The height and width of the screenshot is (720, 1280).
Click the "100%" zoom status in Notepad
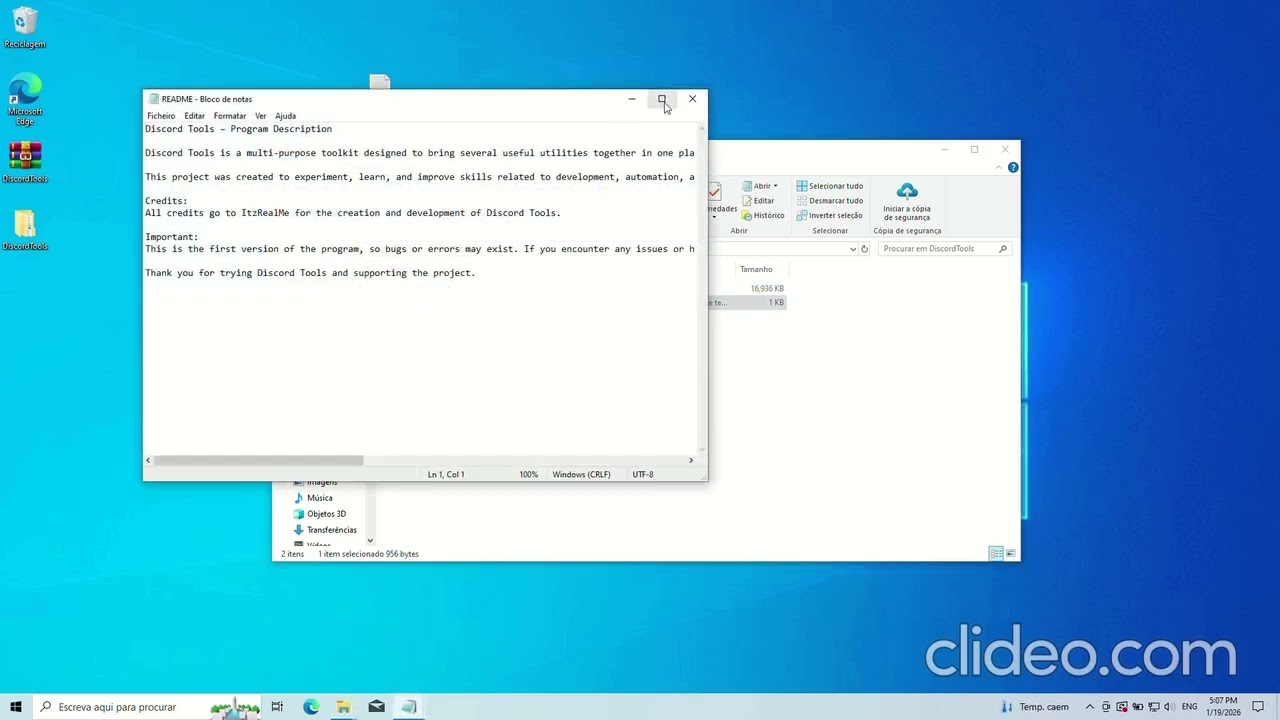[x=528, y=474]
